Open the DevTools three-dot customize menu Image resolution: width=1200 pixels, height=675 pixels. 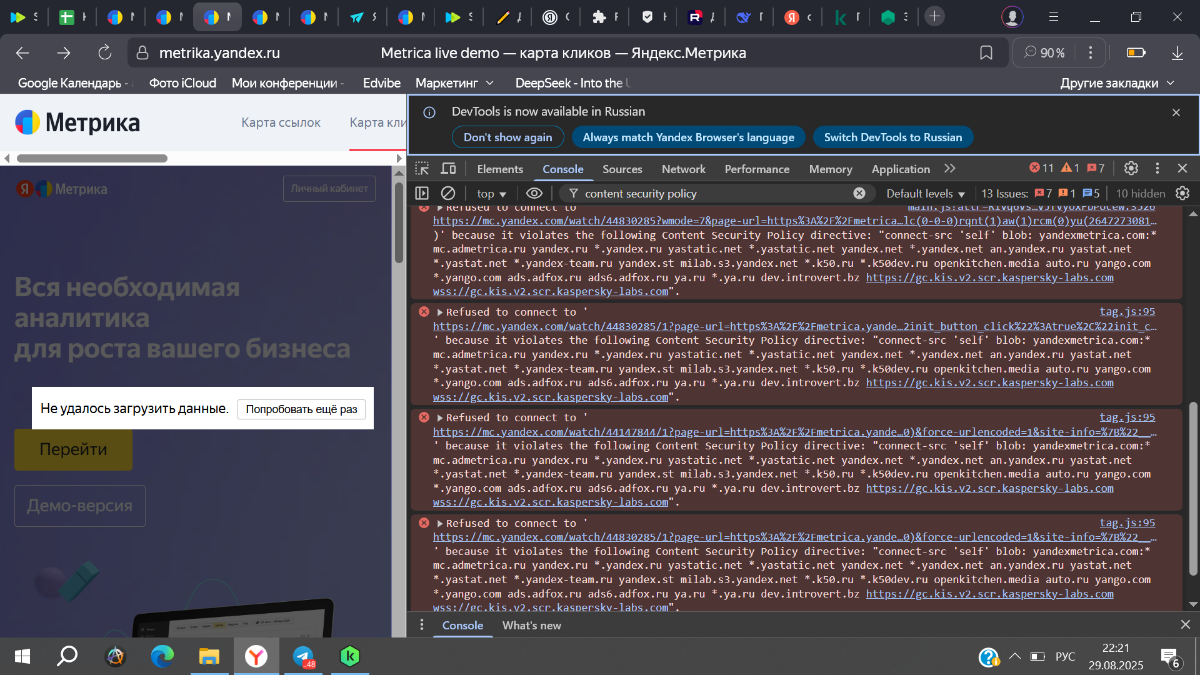point(1158,168)
